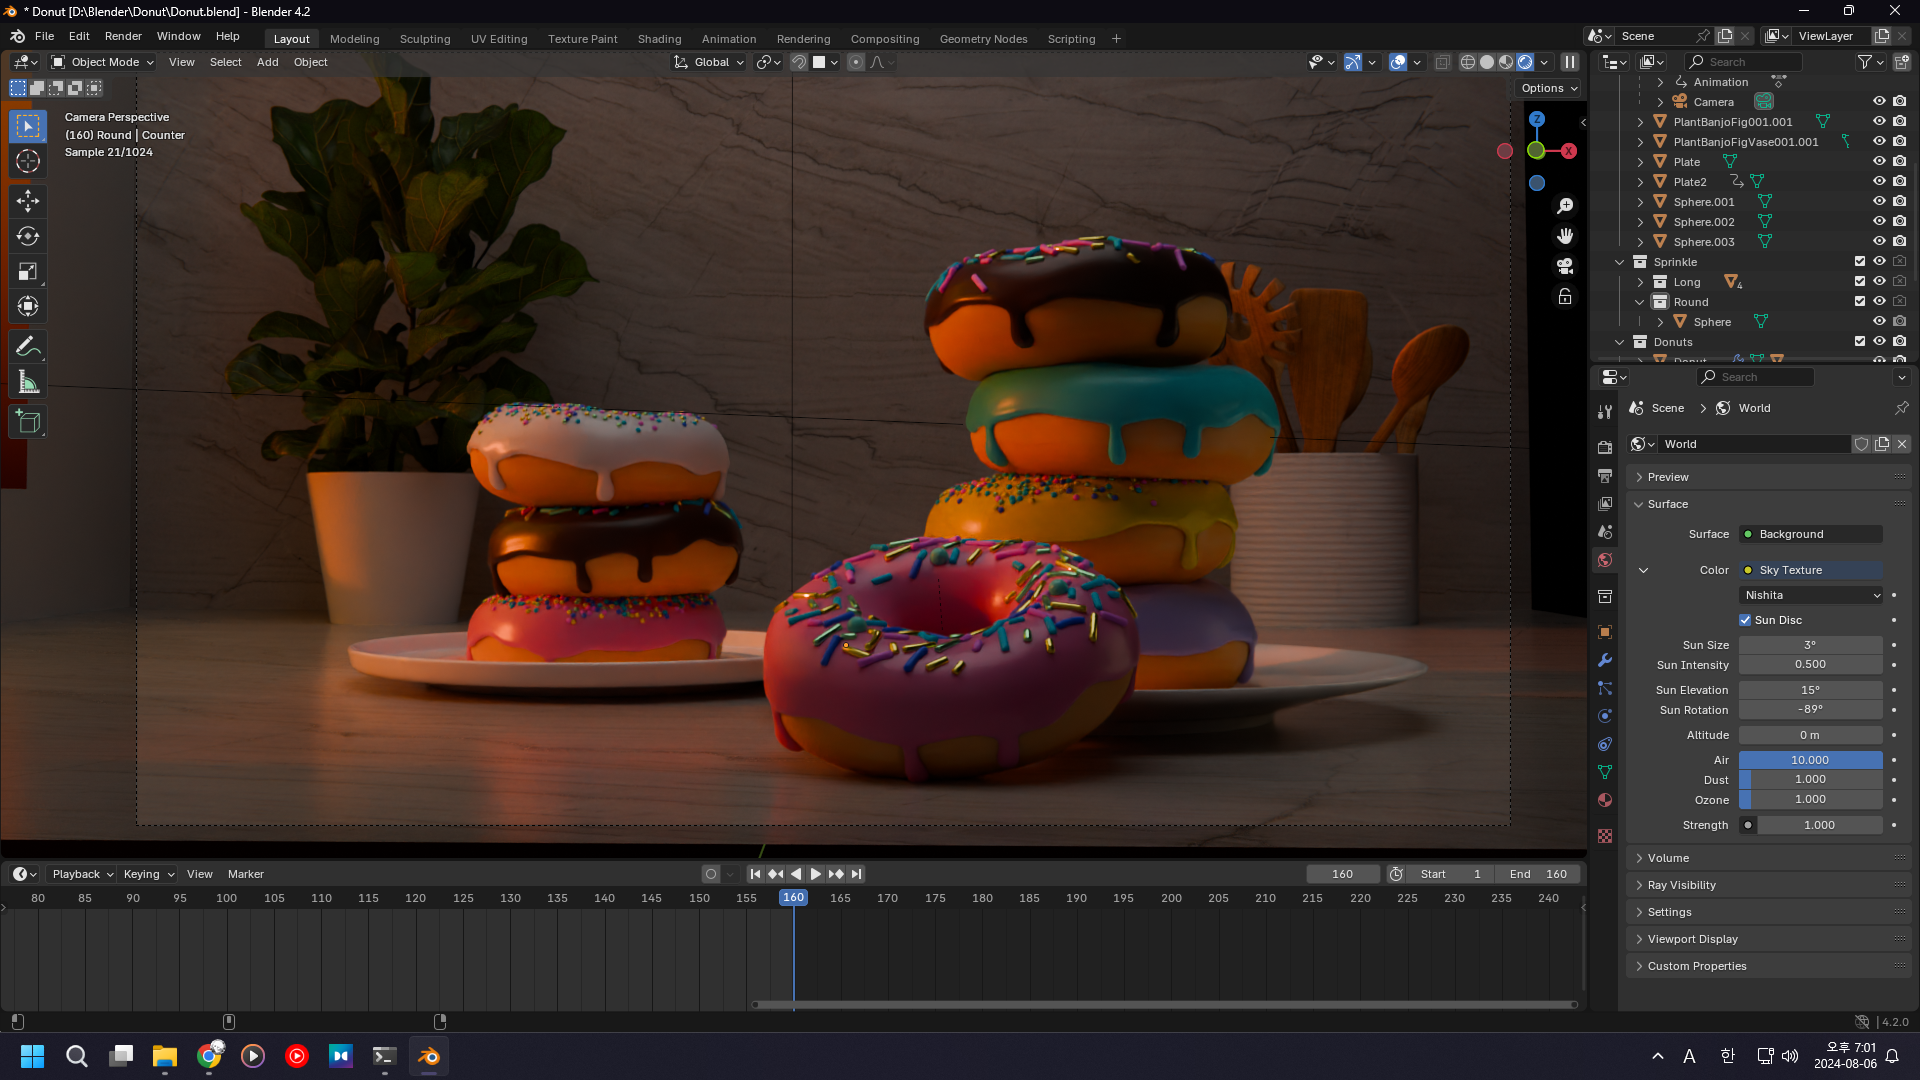
Task: Switch to wireframe viewport shading
Action: coord(1468,62)
